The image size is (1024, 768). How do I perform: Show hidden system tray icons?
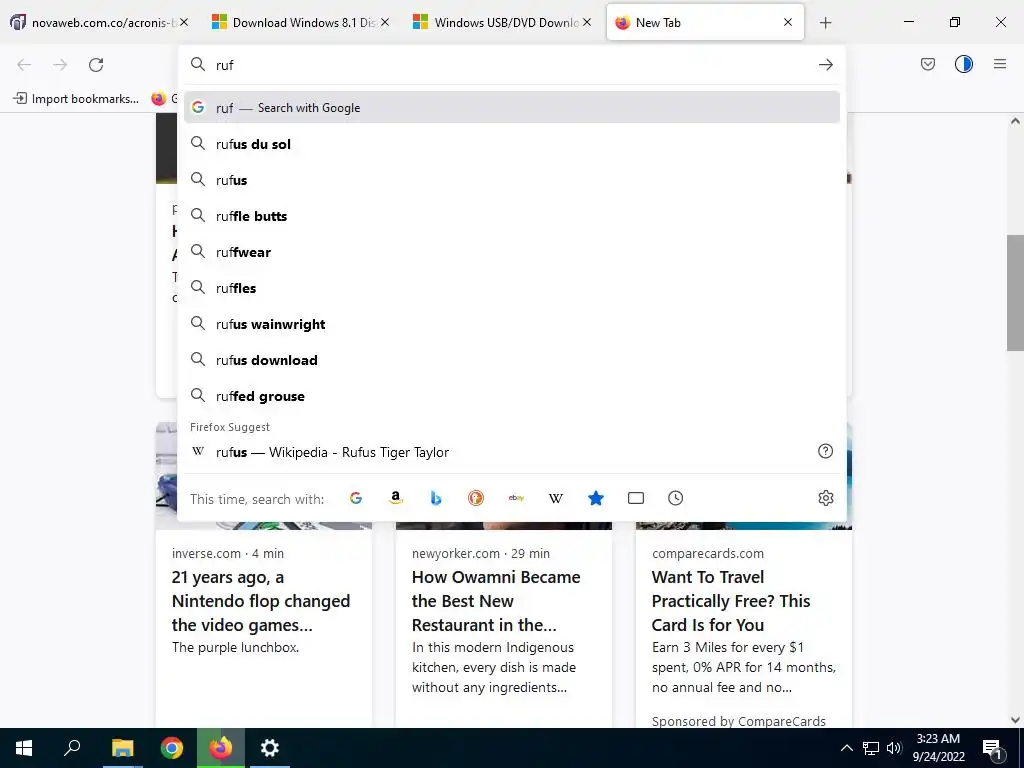[846, 748]
